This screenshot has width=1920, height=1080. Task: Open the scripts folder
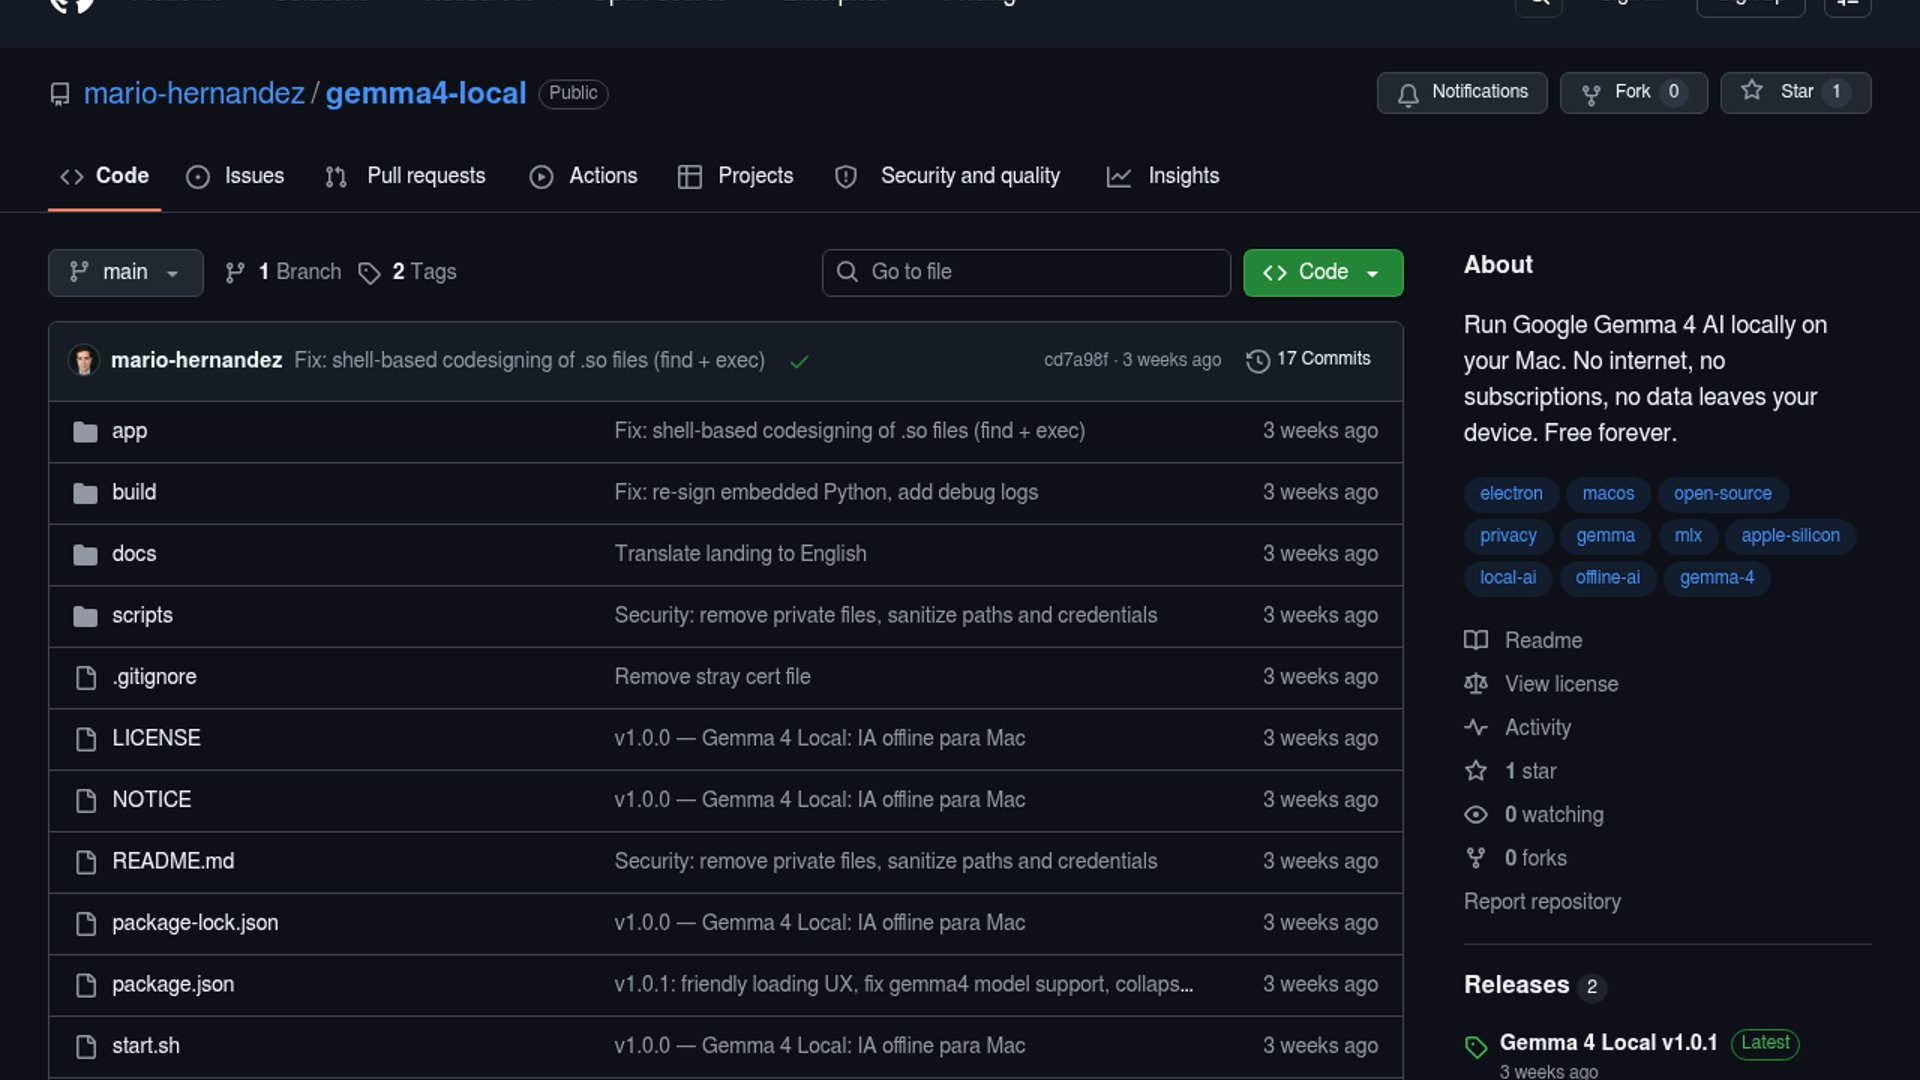142,616
